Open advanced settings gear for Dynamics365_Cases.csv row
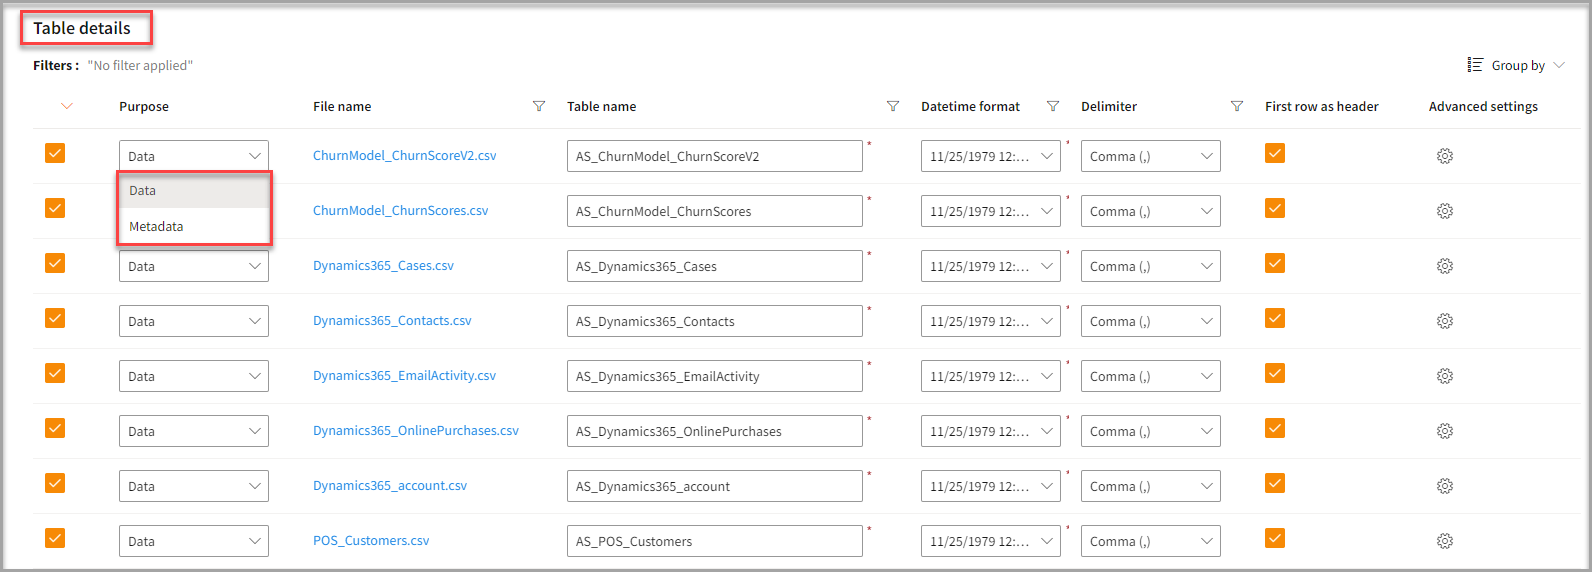1592x572 pixels. pyautogui.click(x=1444, y=266)
